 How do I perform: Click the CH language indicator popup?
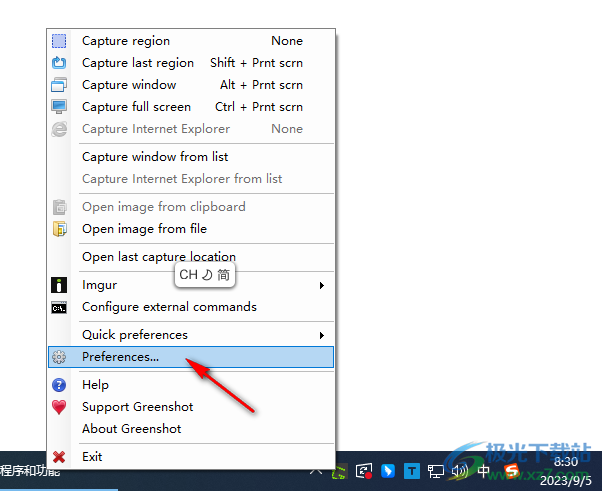click(x=205, y=275)
